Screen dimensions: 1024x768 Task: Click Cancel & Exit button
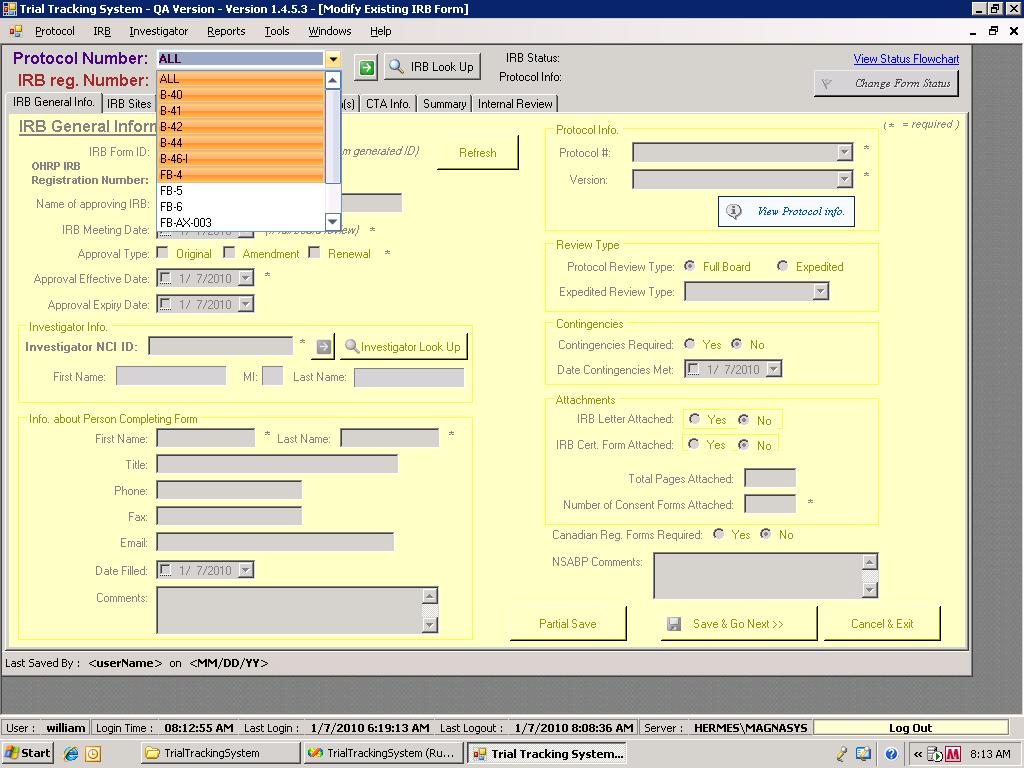tap(882, 624)
